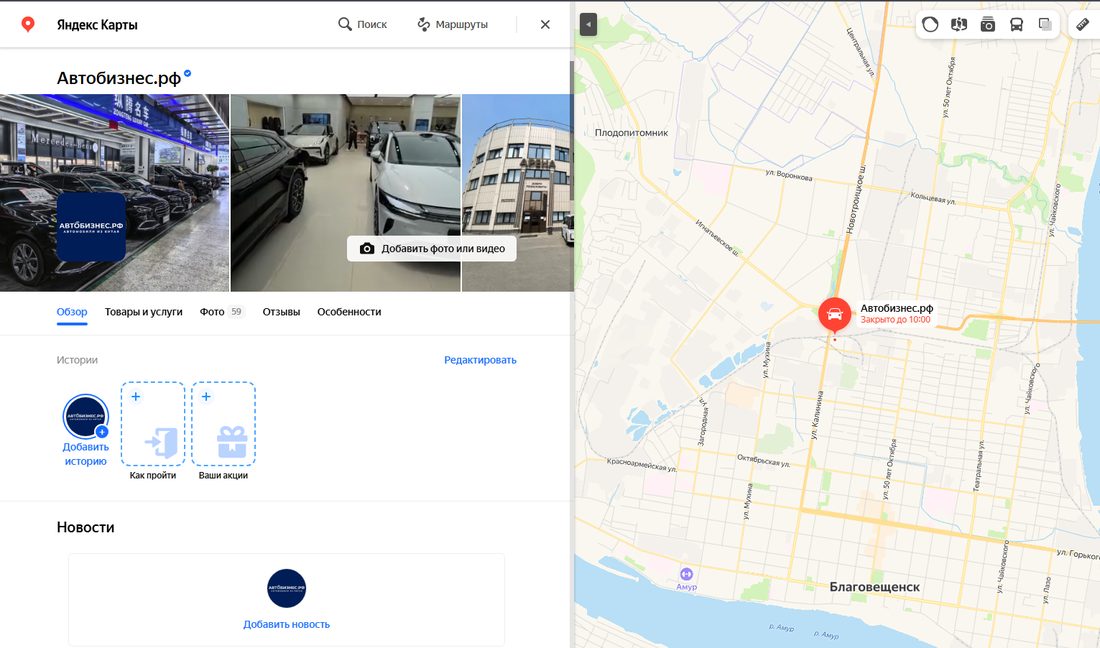Image resolution: width=1100 pixels, height=648 pixels.
Task: Open the Отзывы reviews tab
Action: tap(281, 312)
